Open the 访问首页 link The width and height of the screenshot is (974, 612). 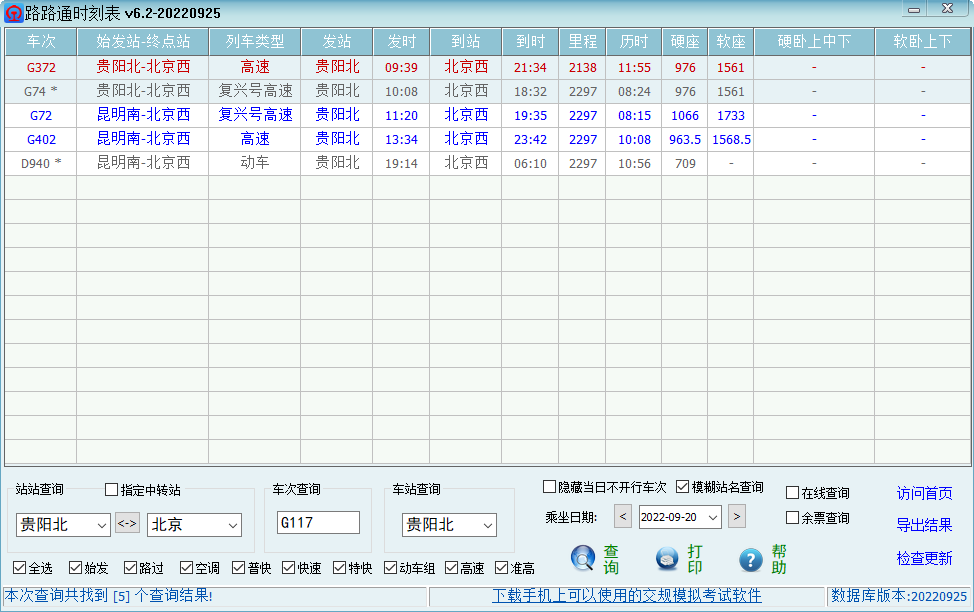click(x=922, y=492)
